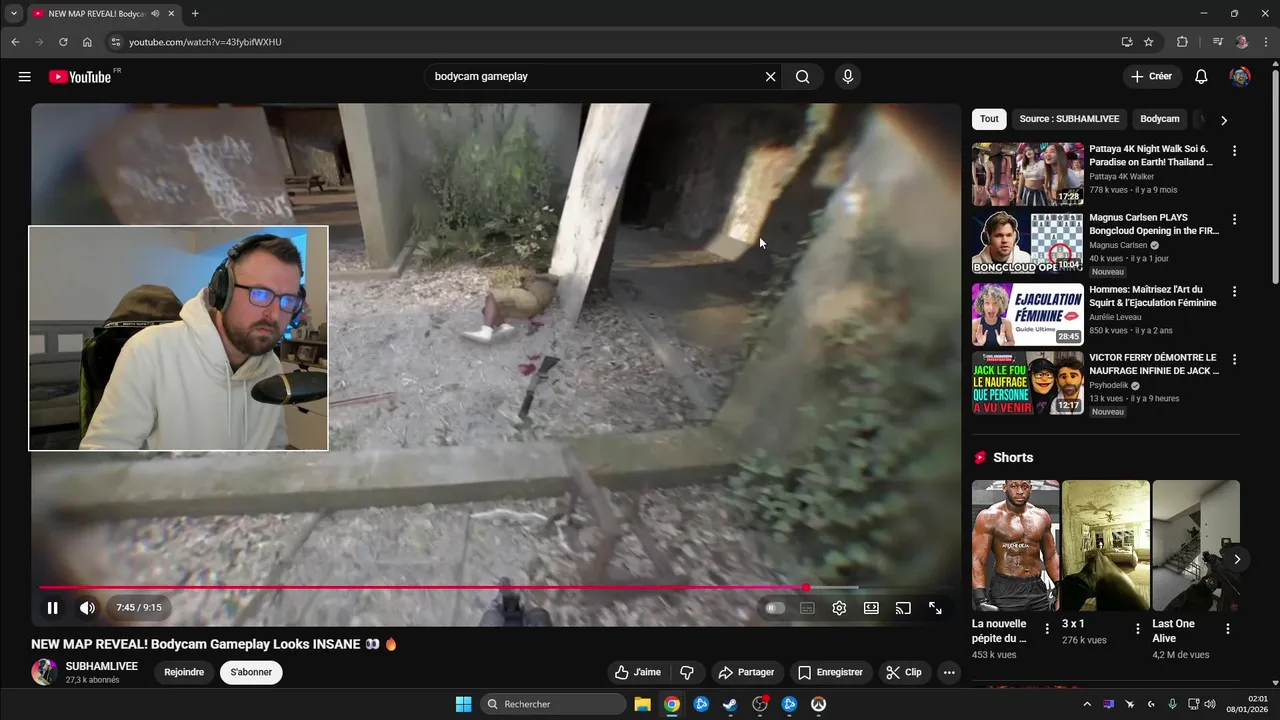Open options for VICTOR FERRY video

1234,359
